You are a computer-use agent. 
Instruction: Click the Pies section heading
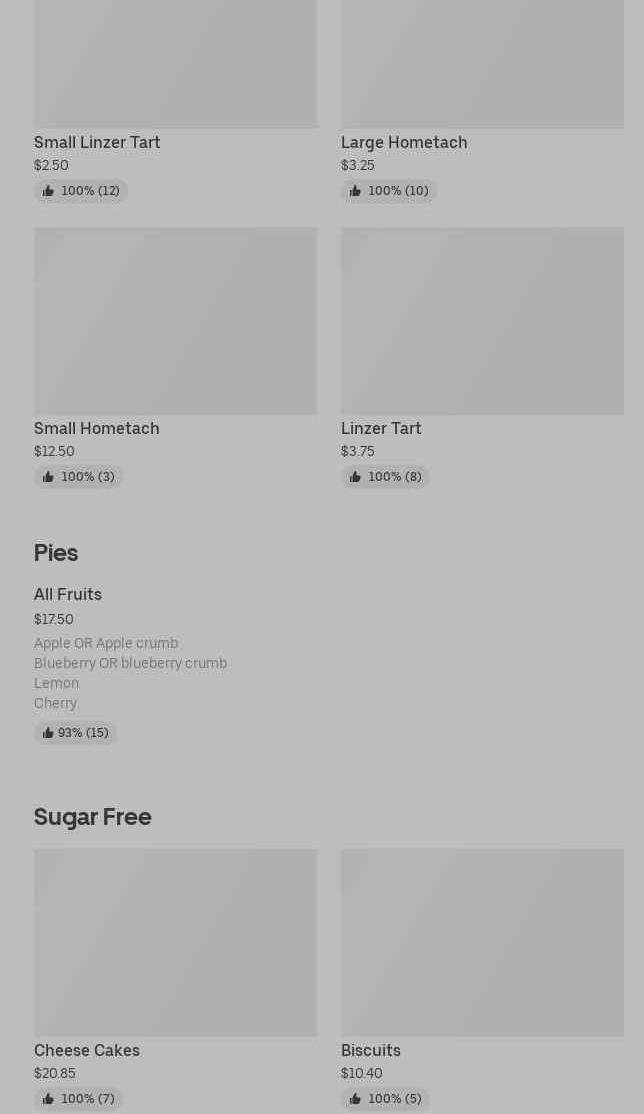pyautogui.click(x=56, y=553)
